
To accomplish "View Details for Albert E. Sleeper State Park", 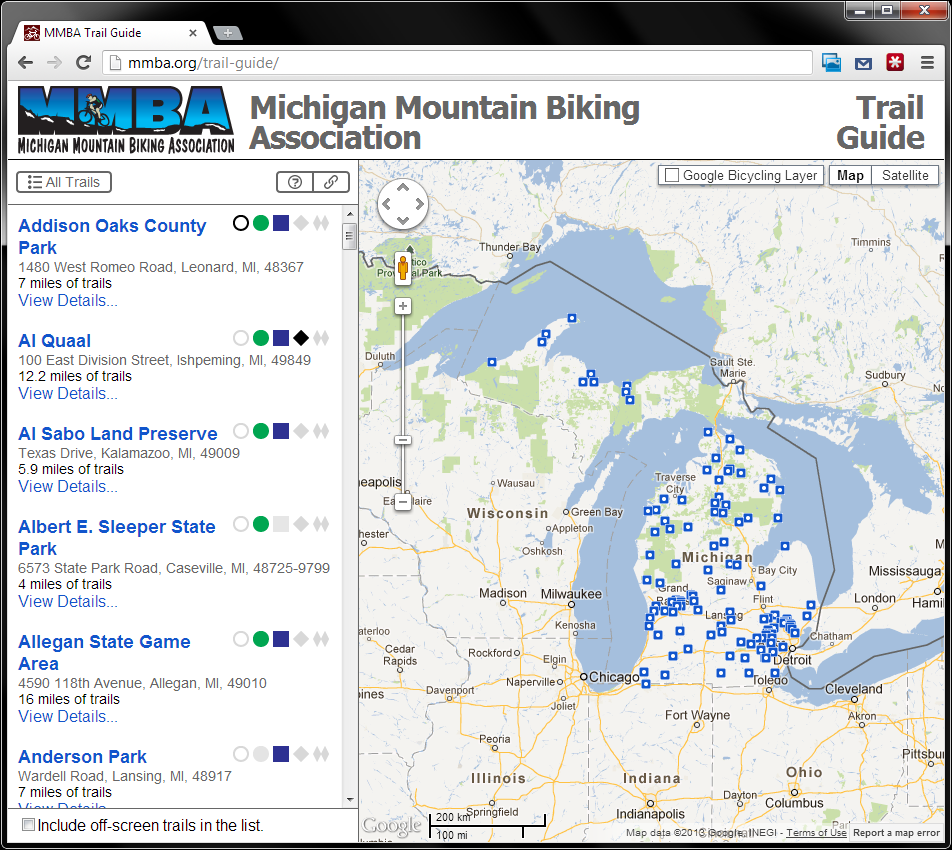I will [x=68, y=601].
